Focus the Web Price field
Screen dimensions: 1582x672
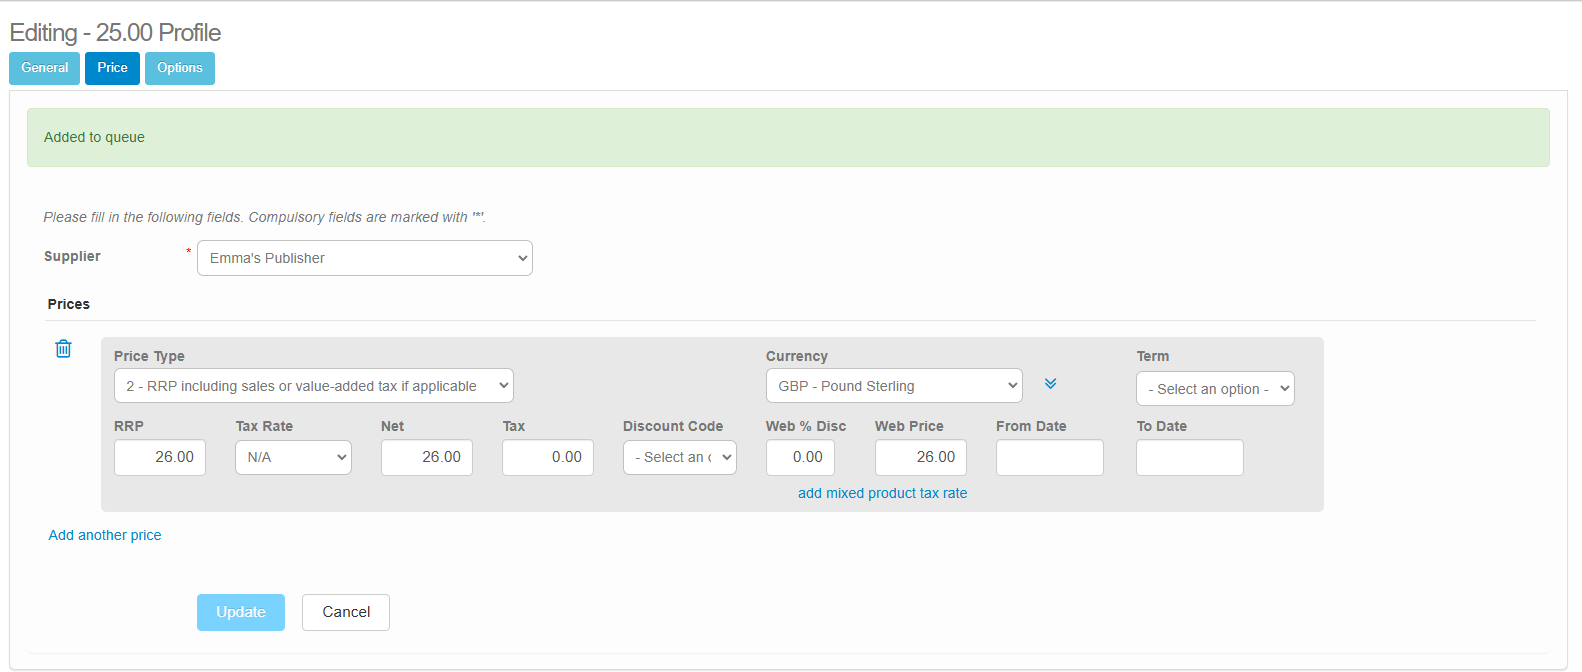[921, 457]
